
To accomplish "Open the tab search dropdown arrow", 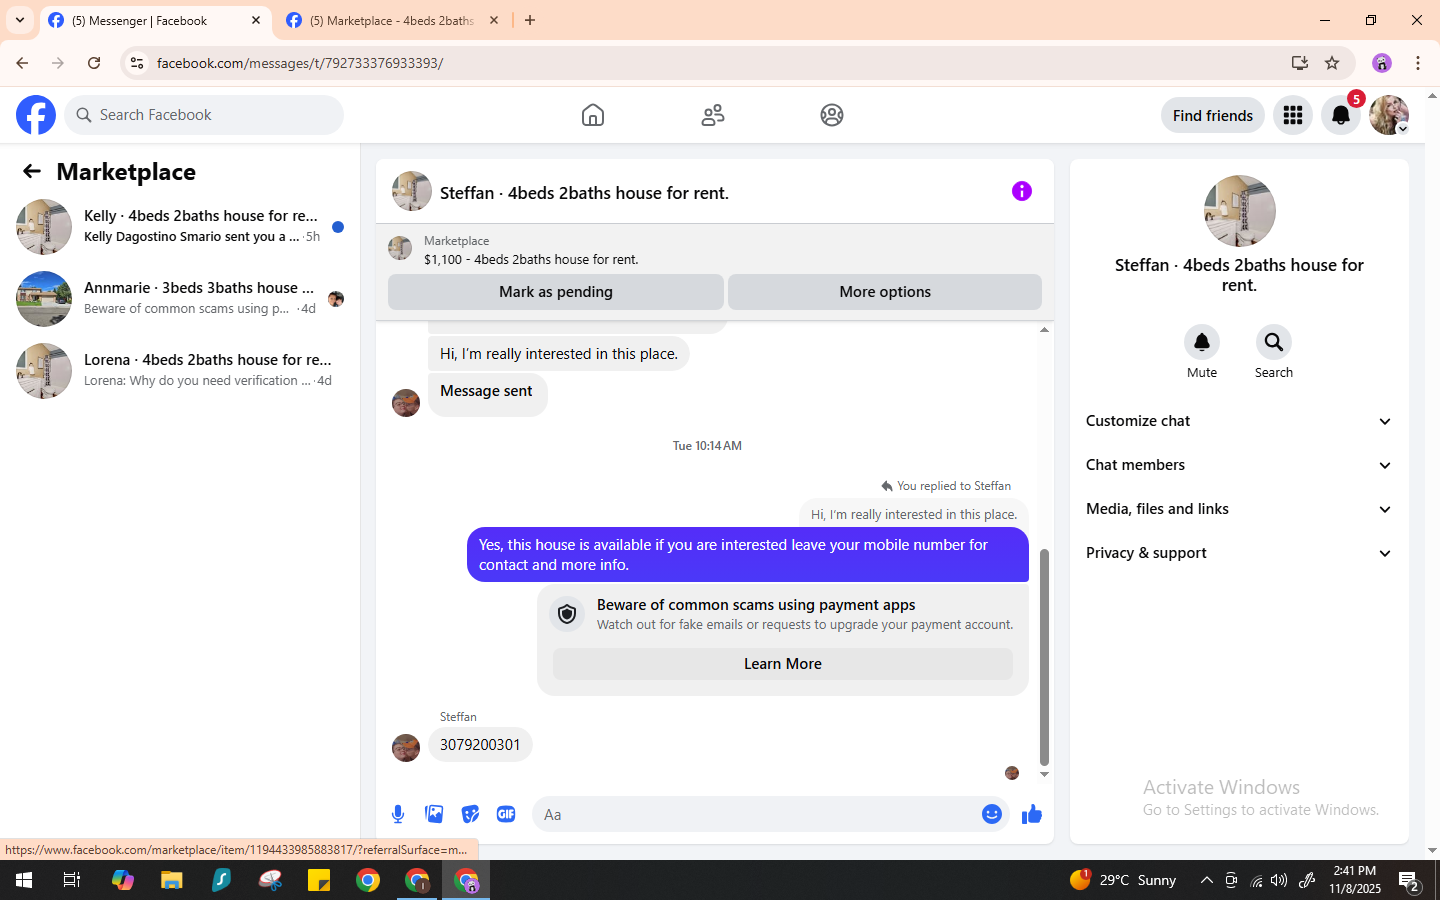I will pyautogui.click(x=20, y=20).
